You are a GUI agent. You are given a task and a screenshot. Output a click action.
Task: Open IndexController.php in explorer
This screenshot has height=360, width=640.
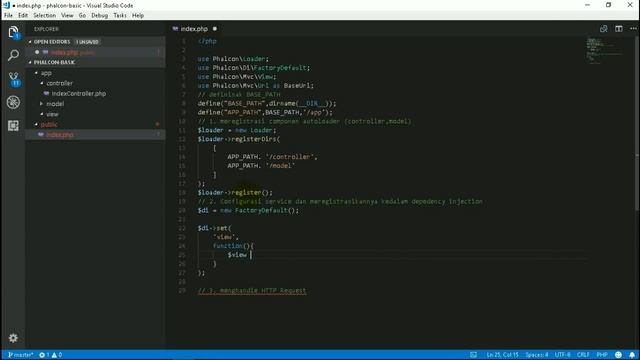coord(78,93)
